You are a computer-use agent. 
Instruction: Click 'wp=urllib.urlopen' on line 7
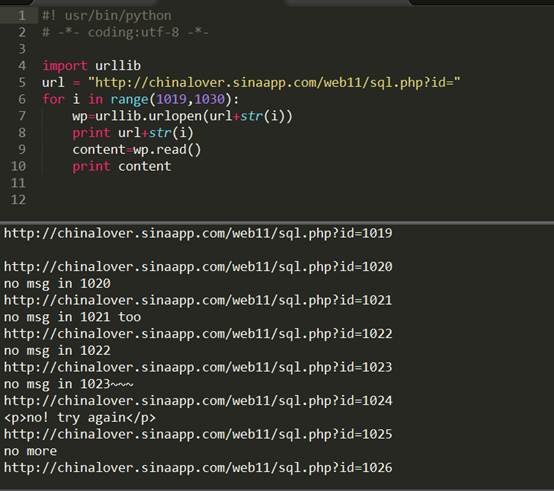(137, 116)
